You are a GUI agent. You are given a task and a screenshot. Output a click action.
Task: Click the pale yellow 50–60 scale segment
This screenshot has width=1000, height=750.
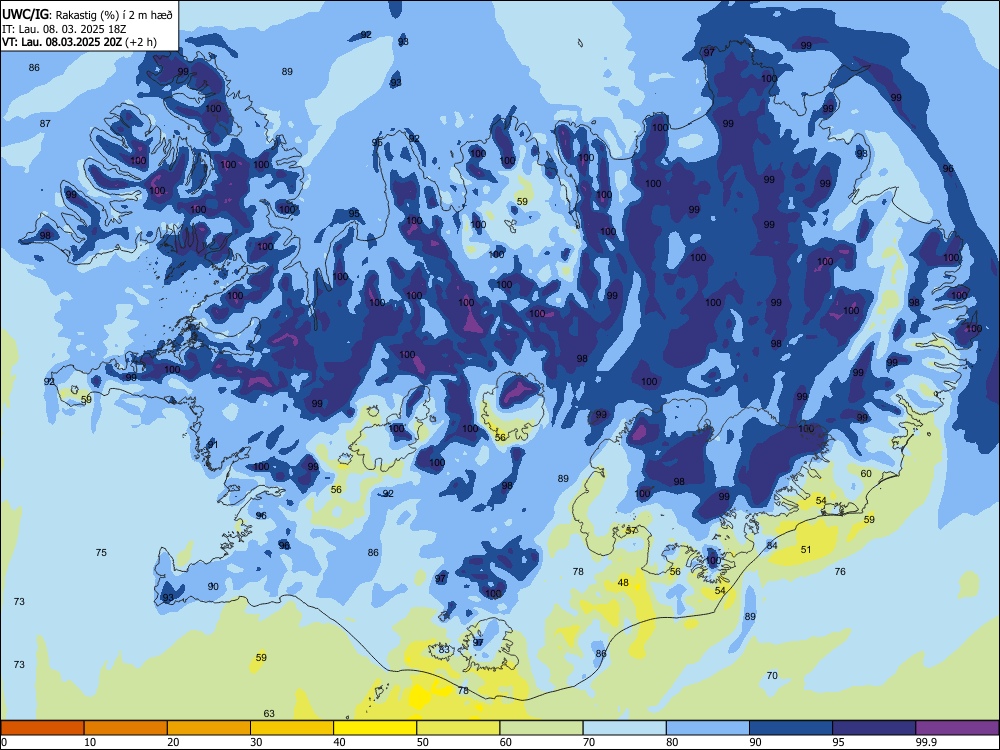[458, 728]
